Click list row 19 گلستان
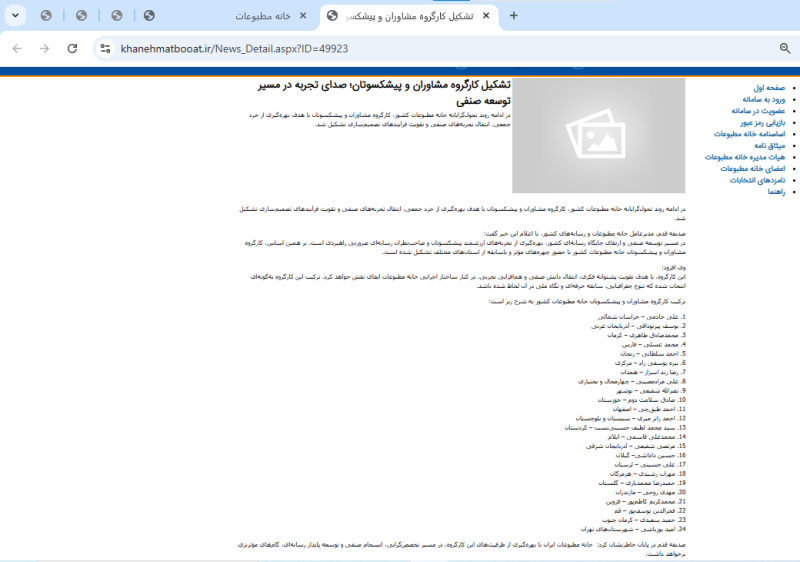Viewport: 800px width, 562px height. coord(642,483)
